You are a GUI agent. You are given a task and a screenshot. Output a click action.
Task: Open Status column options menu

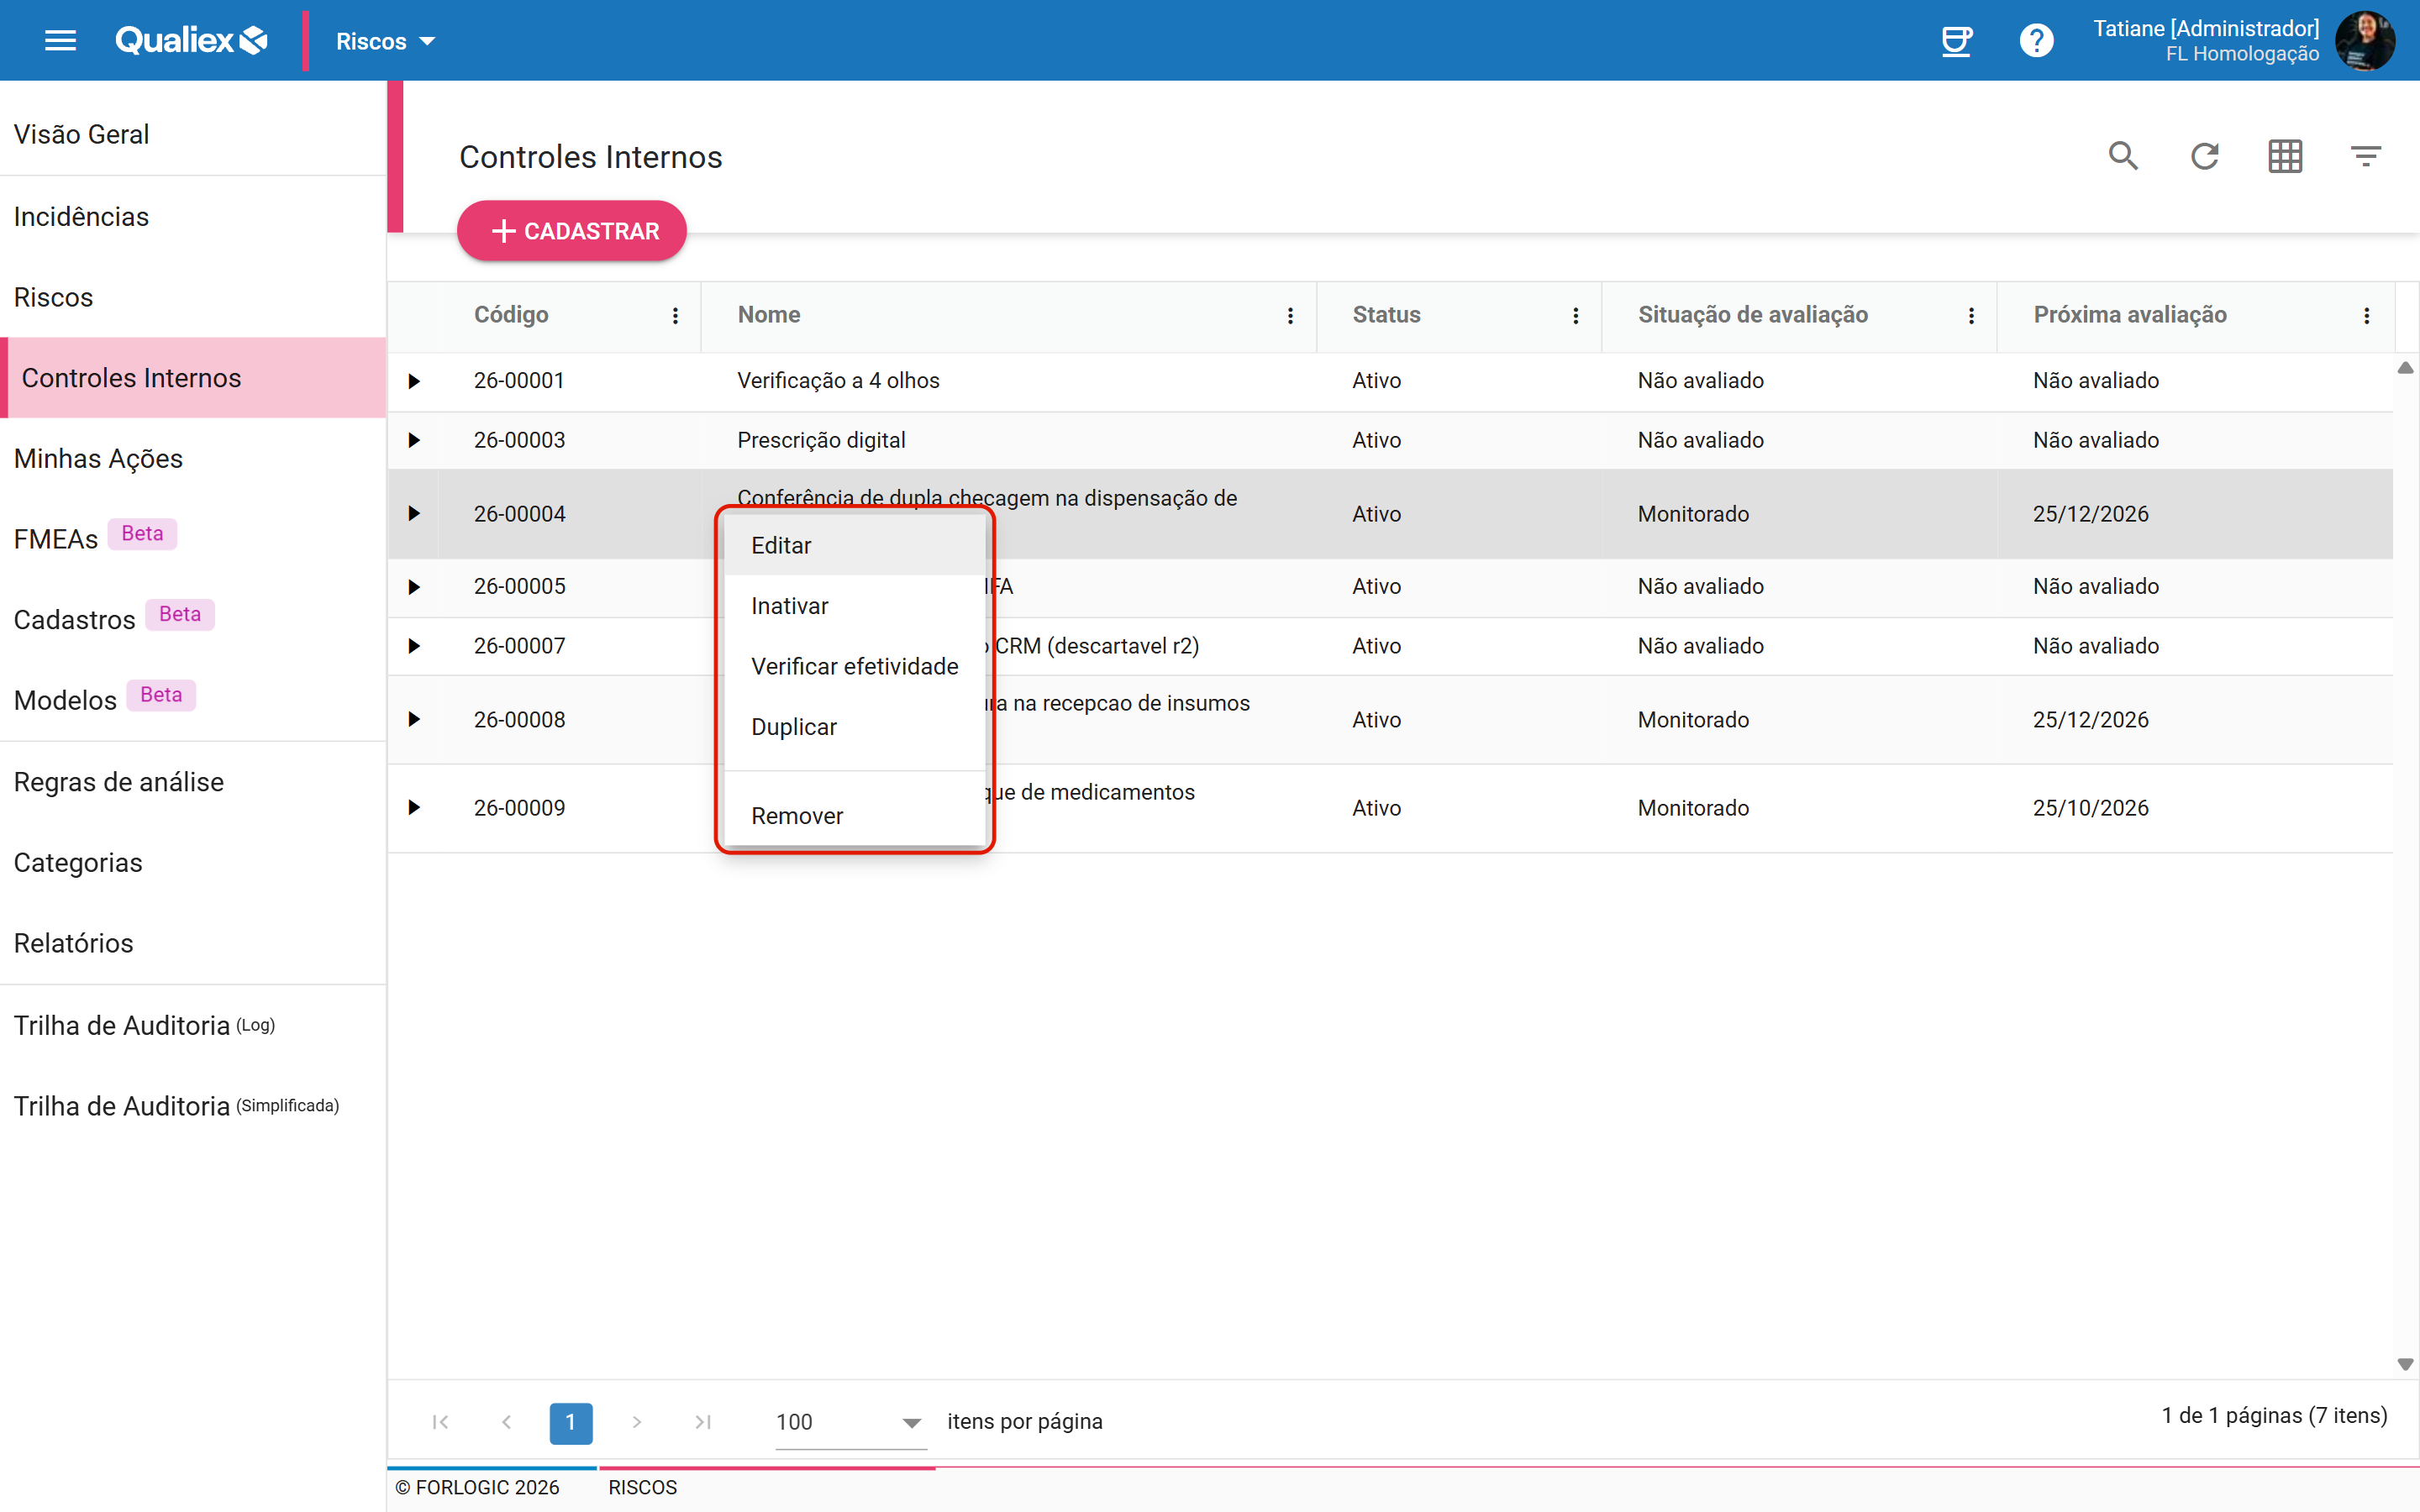[1576, 316]
